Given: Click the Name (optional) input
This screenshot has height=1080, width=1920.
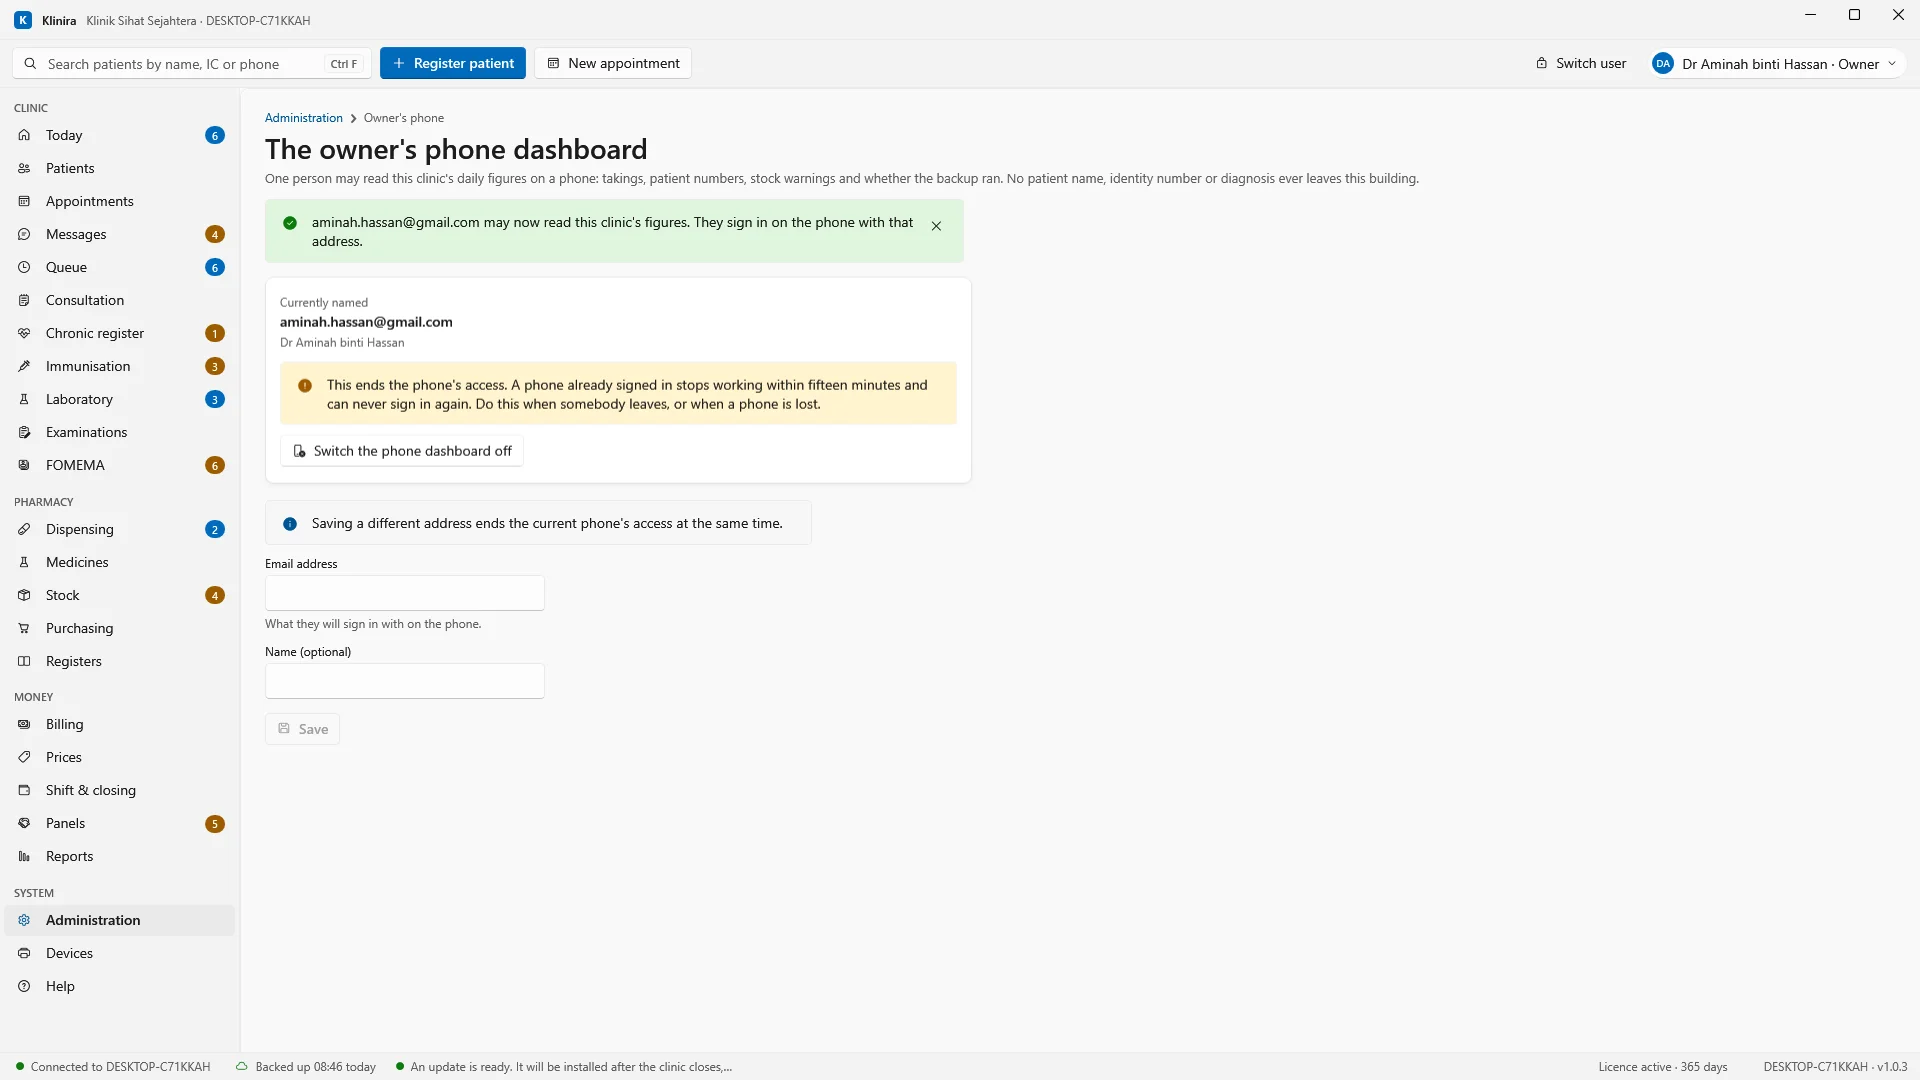Looking at the screenshot, I should pyautogui.click(x=405, y=681).
